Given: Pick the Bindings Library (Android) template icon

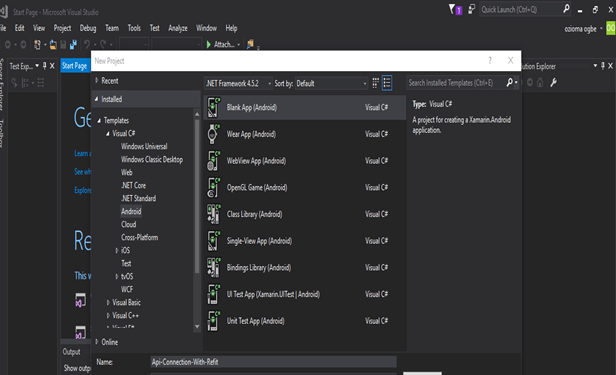Looking at the screenshot, I should tap(213, 268).
